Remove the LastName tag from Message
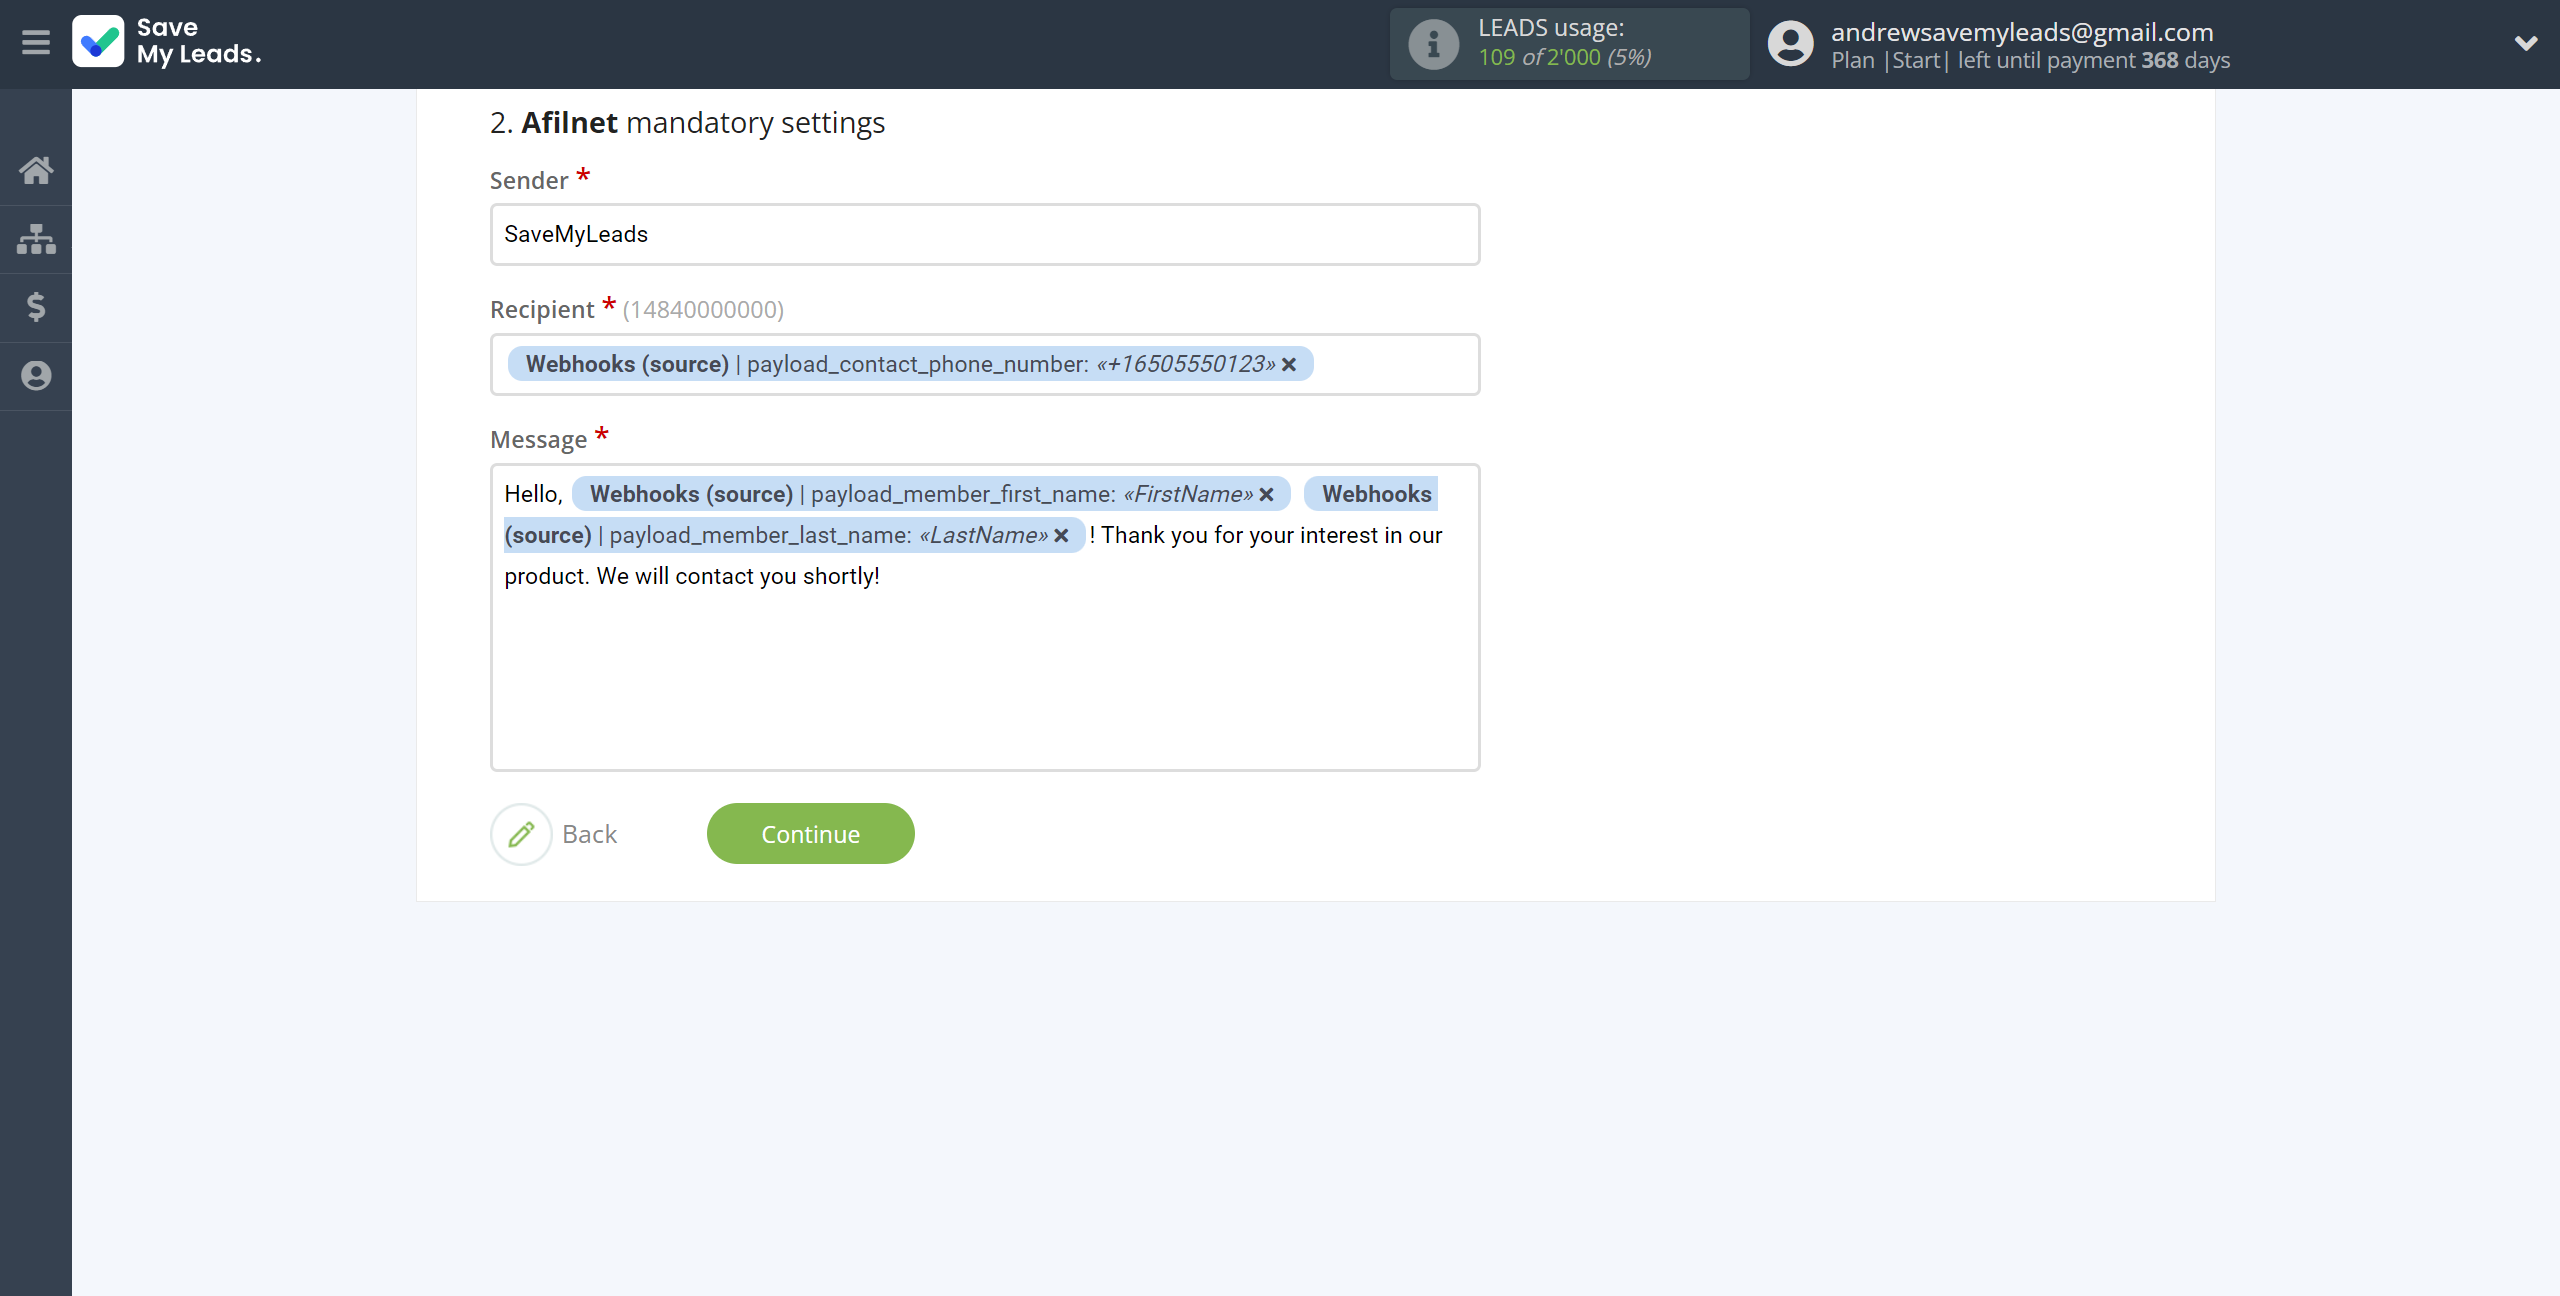2560x1296 pixels. pos(1062,536)
